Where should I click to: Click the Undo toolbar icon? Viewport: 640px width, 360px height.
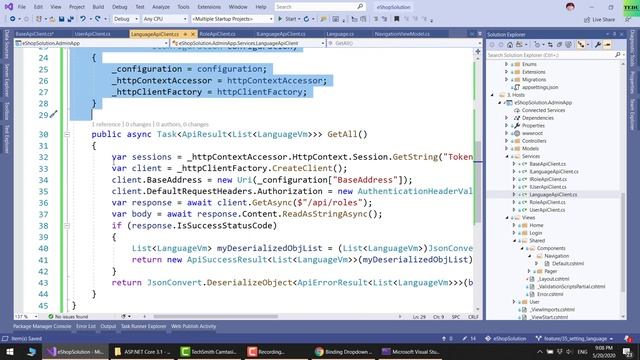tap(83, 19)
